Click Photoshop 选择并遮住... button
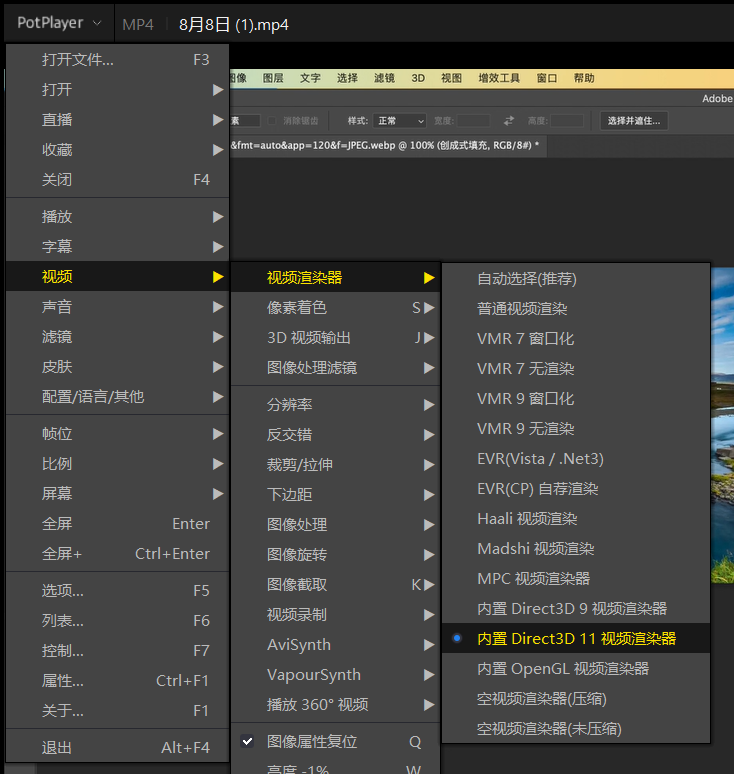The height and width of the screenshot is (774, 734). click(634, 121)
